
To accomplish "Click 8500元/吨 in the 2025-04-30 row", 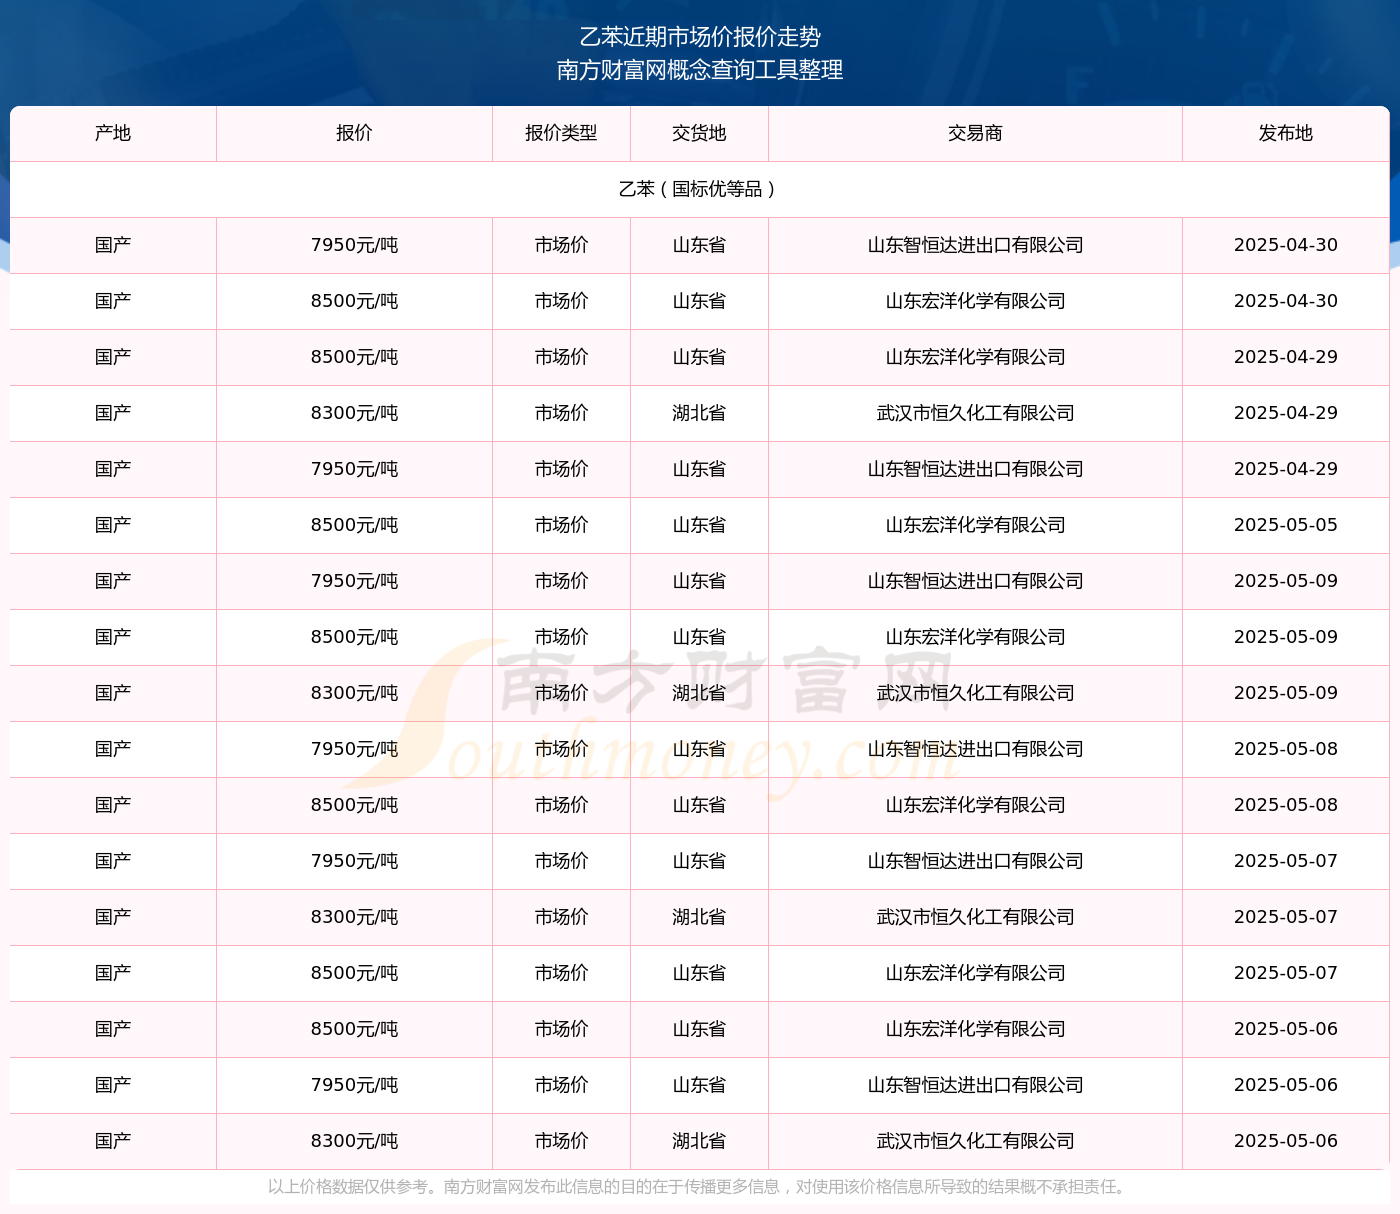I will (354, 301).
